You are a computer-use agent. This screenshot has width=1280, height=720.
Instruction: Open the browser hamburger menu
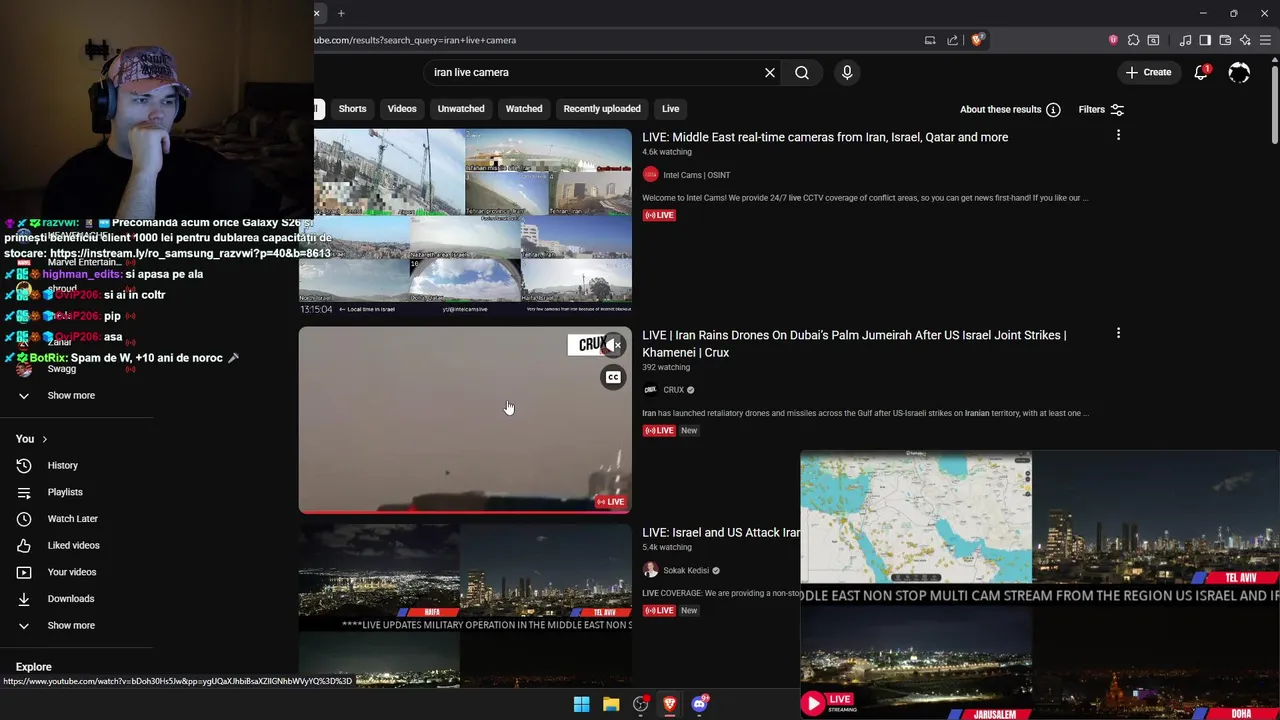click(x=1265, y=40)
